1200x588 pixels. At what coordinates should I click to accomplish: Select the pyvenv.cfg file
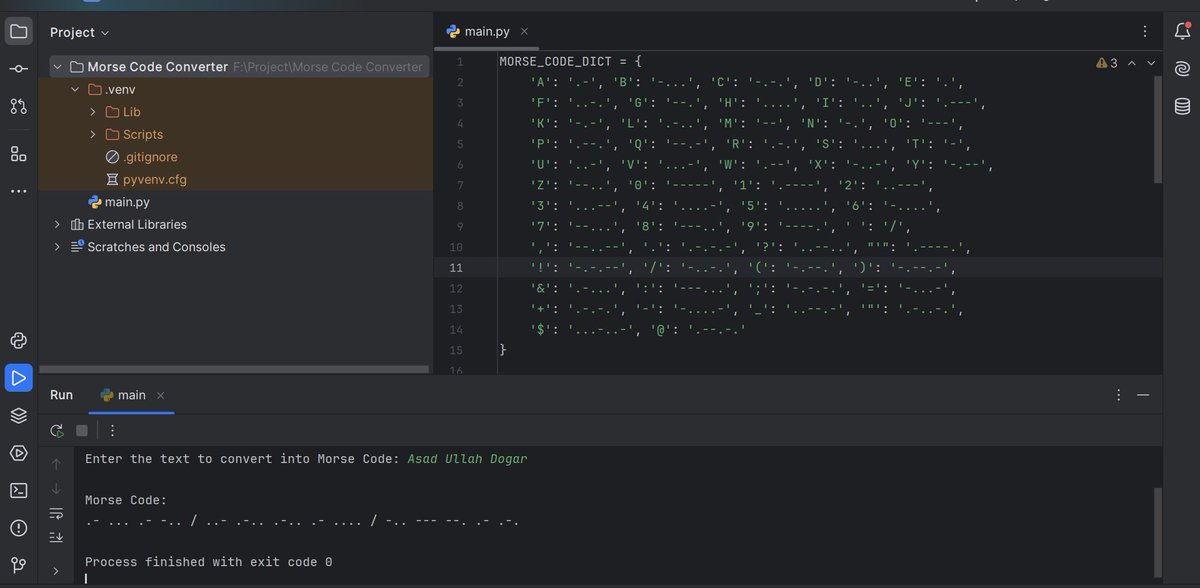coord(146,180)
